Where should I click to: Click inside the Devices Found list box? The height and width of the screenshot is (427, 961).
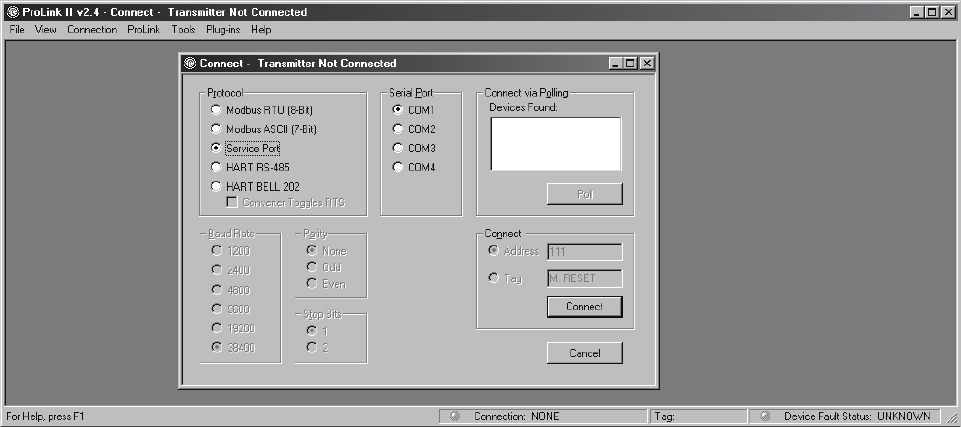(555, 144)
